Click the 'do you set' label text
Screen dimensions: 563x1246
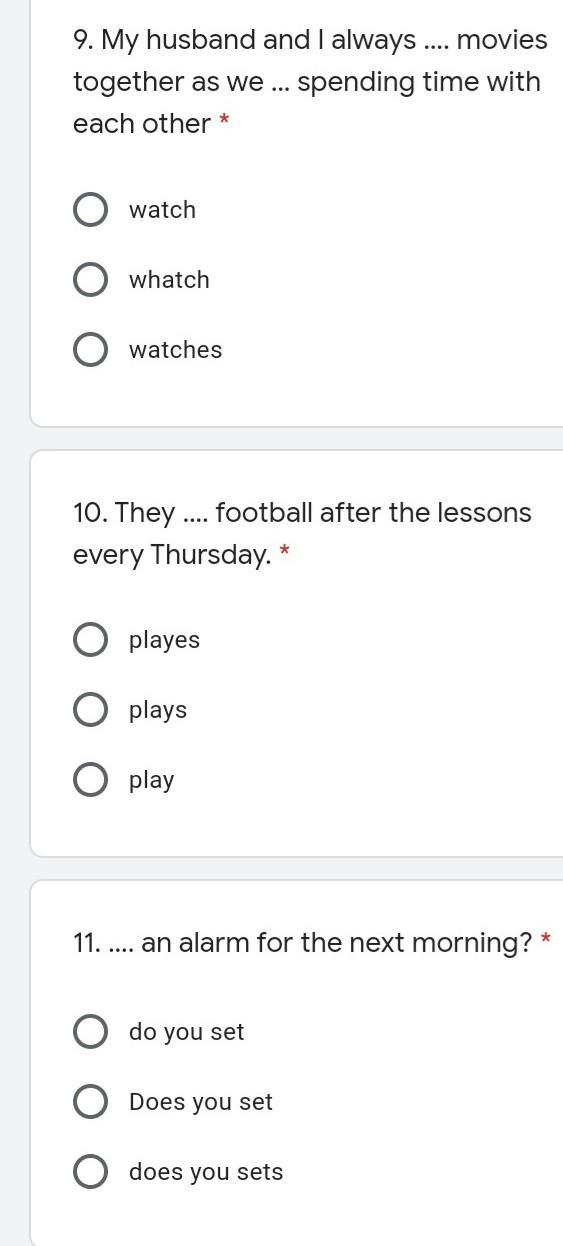coord(186,1033)
